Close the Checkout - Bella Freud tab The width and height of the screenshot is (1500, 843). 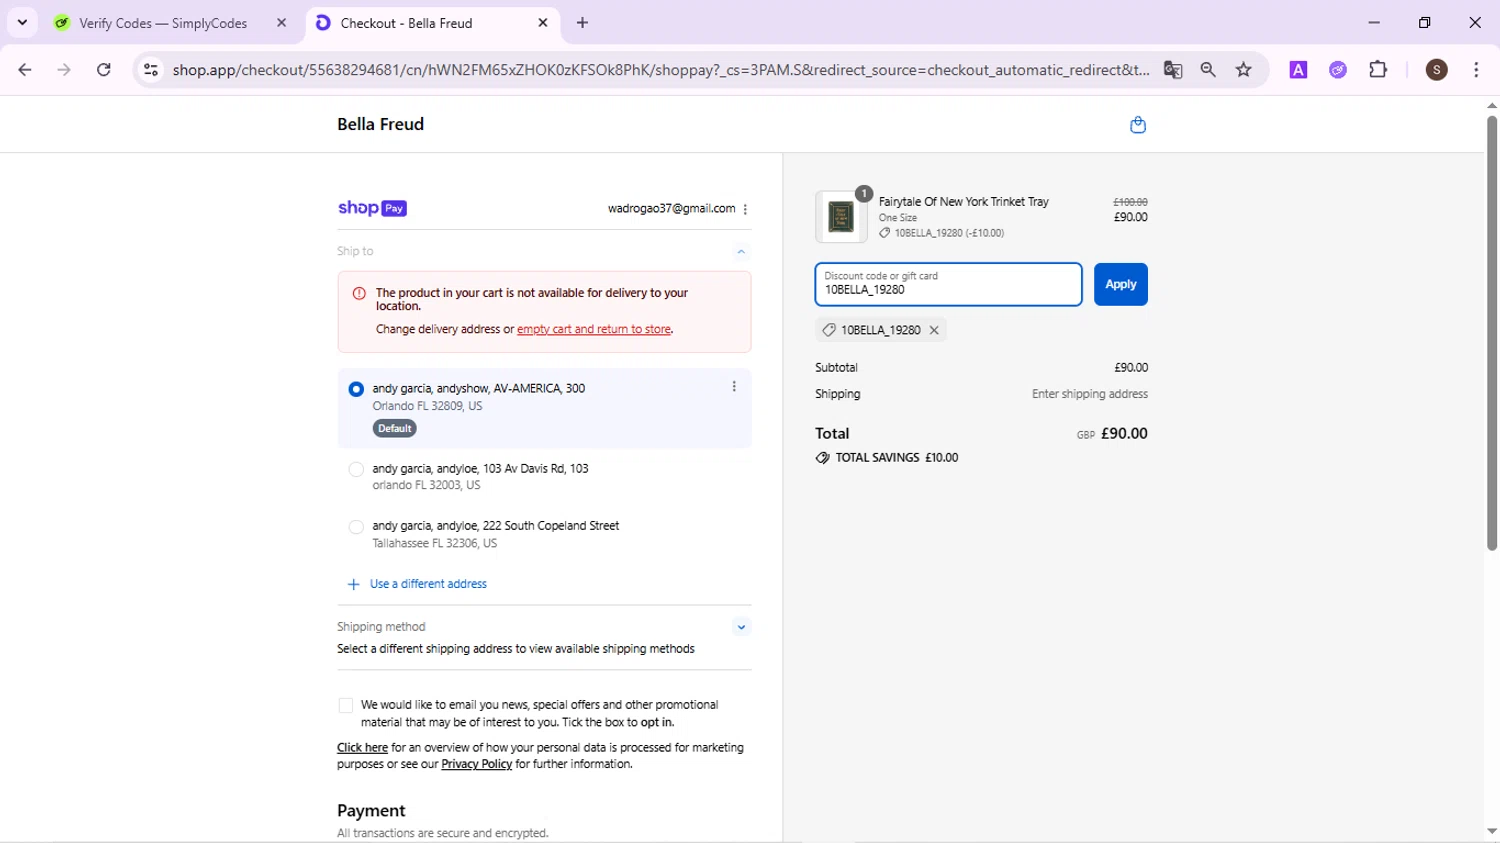coord(543,23)
